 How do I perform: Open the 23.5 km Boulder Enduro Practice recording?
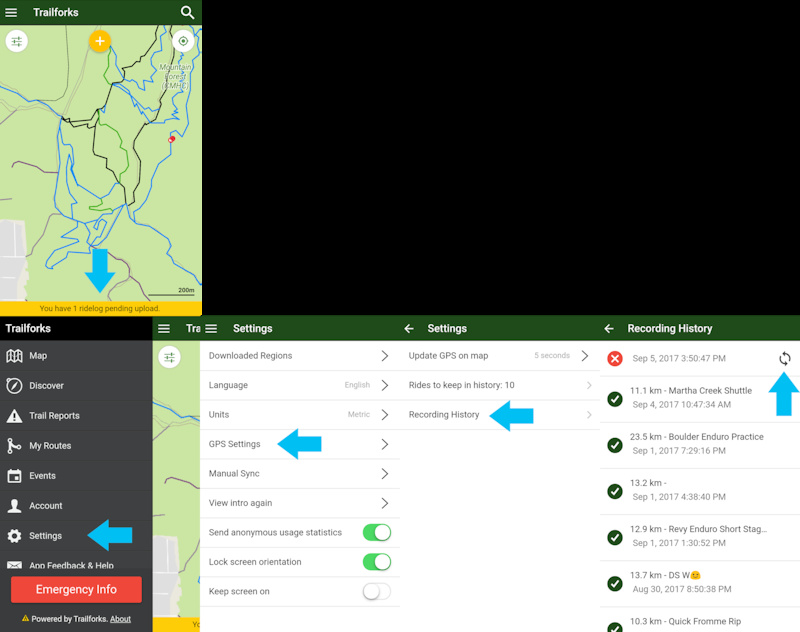coord(700,444)
